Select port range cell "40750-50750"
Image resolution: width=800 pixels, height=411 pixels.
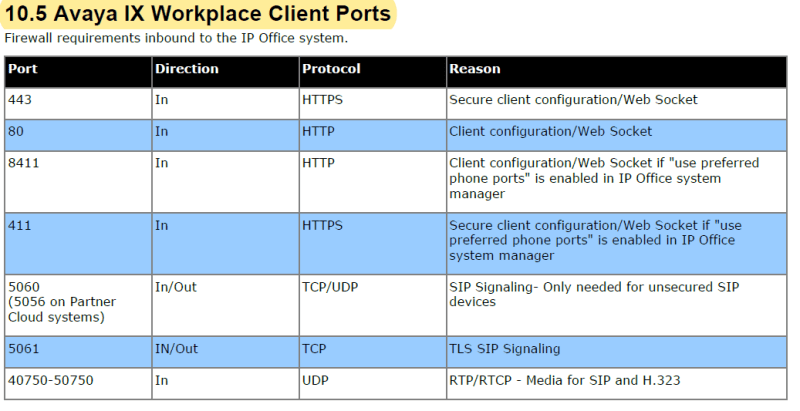[x=78, y=383]
